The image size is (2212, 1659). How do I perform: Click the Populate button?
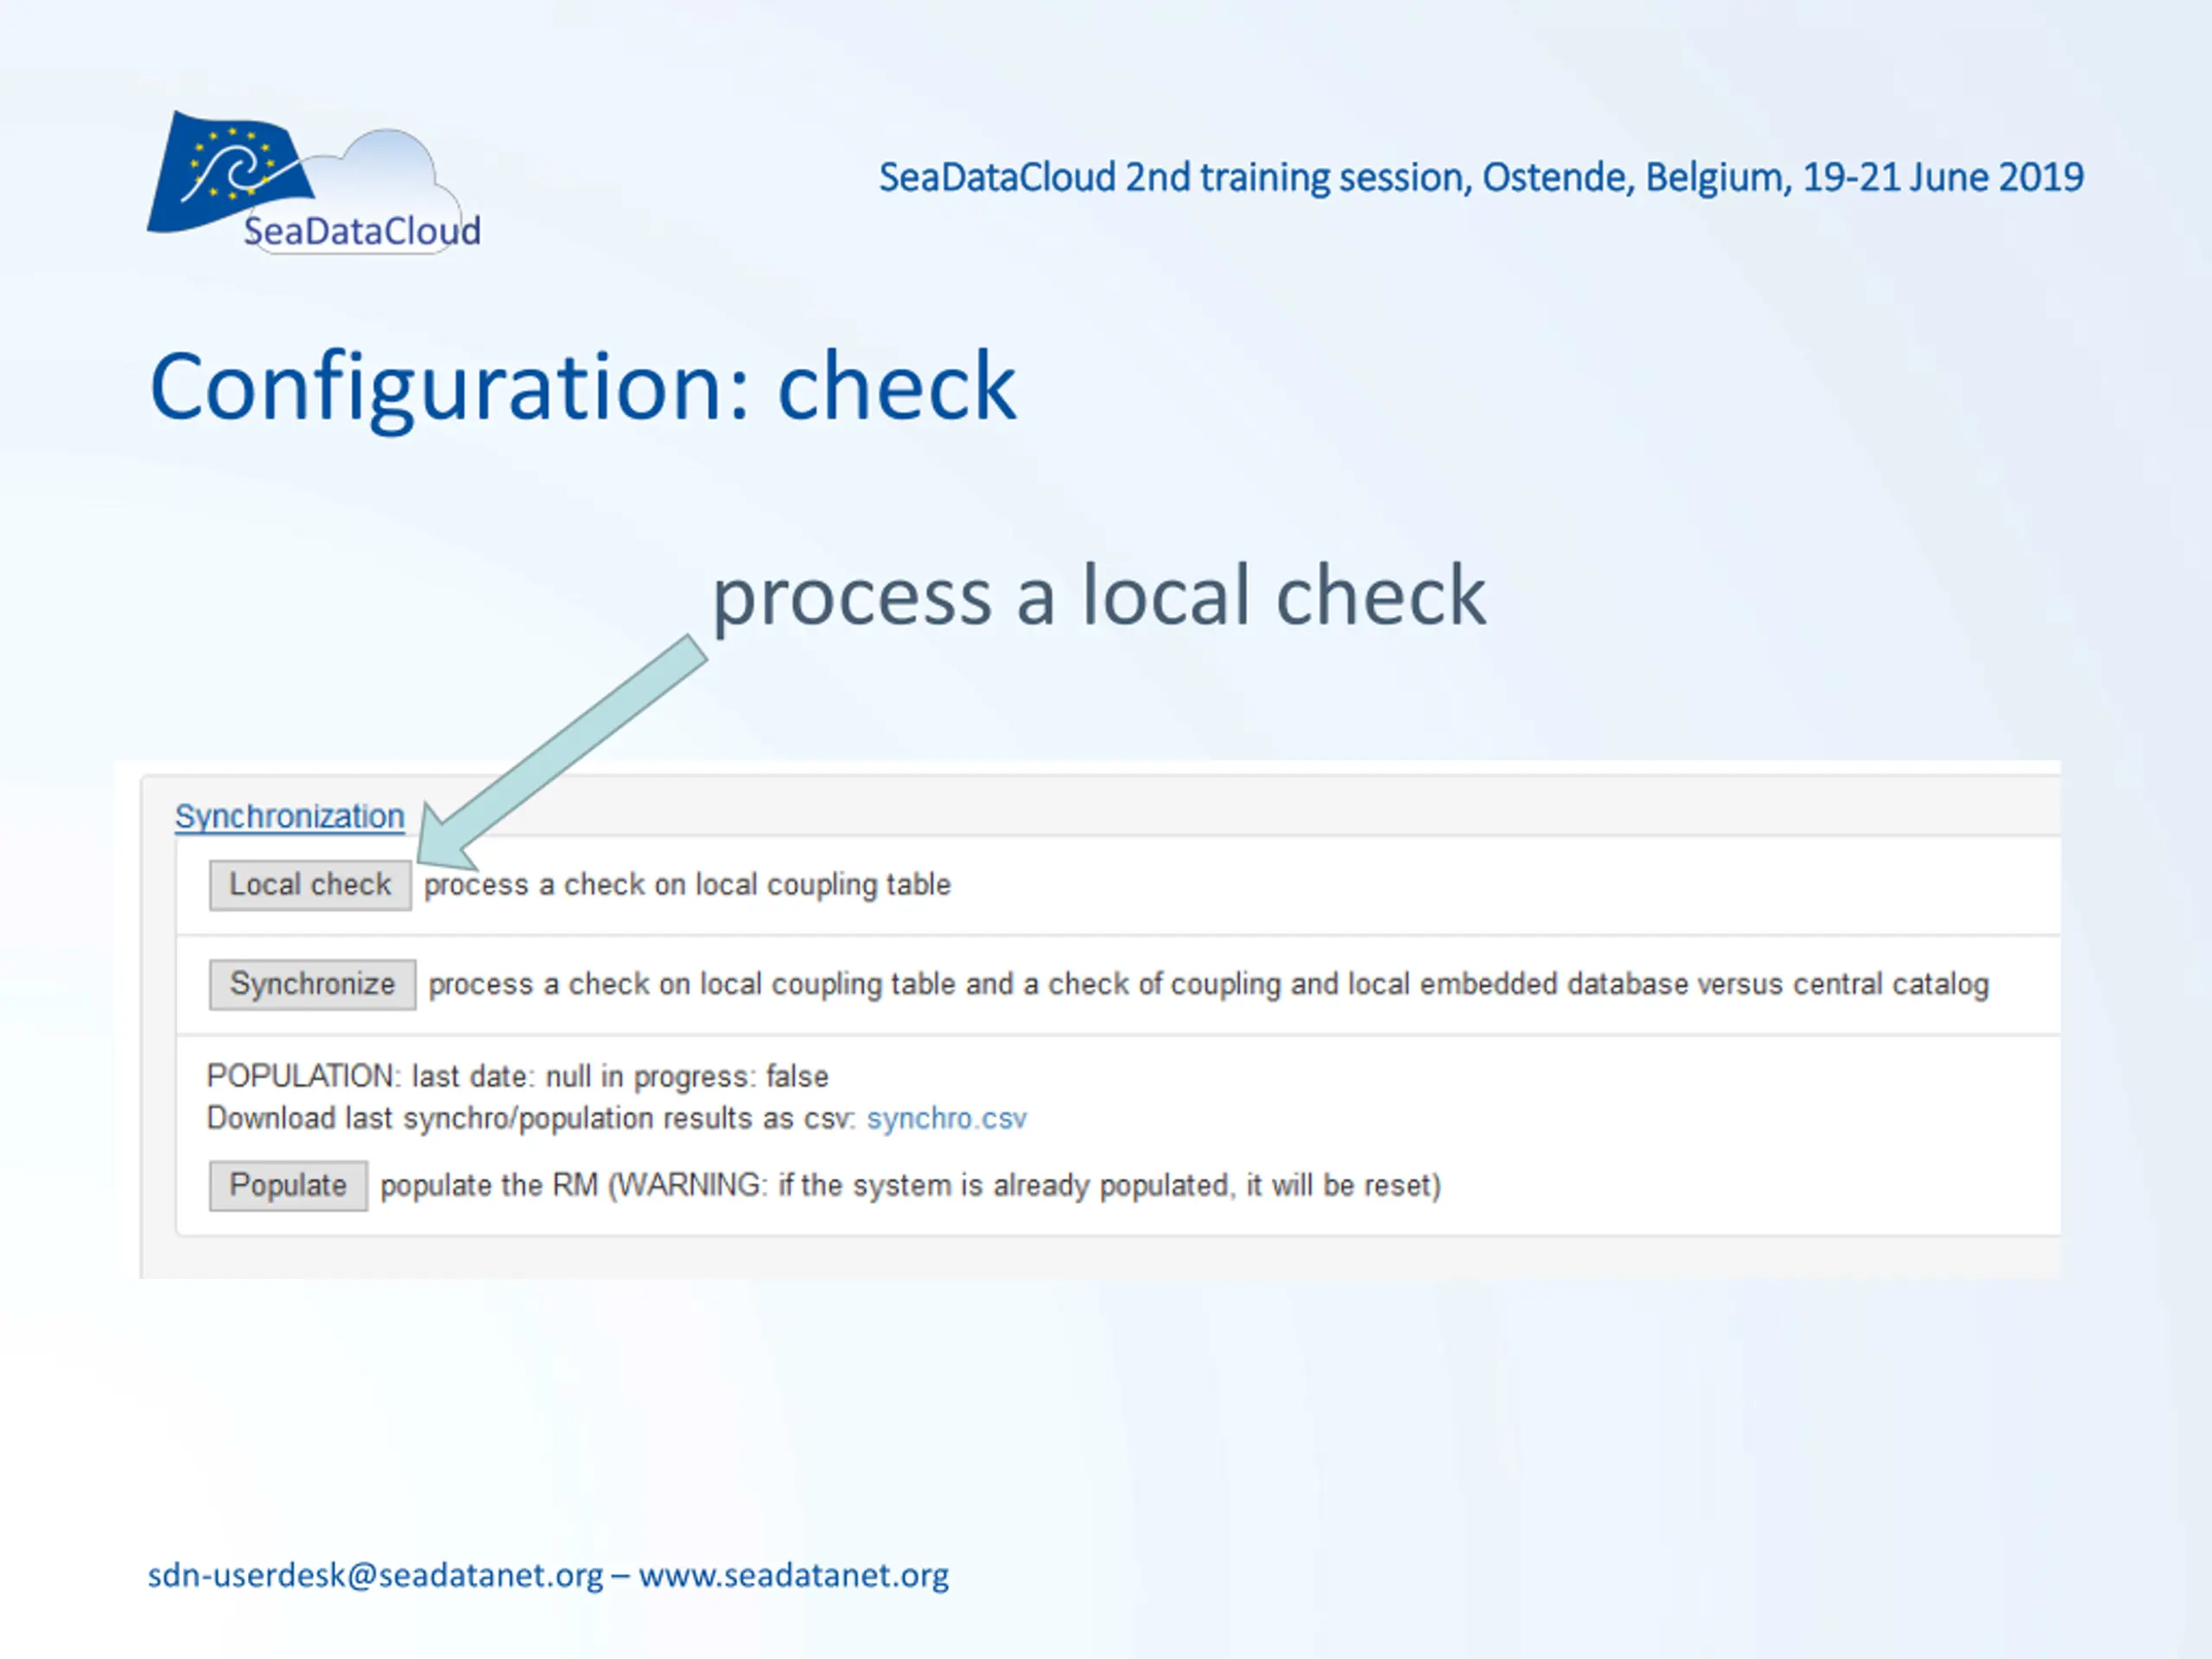pos(288,1185)
